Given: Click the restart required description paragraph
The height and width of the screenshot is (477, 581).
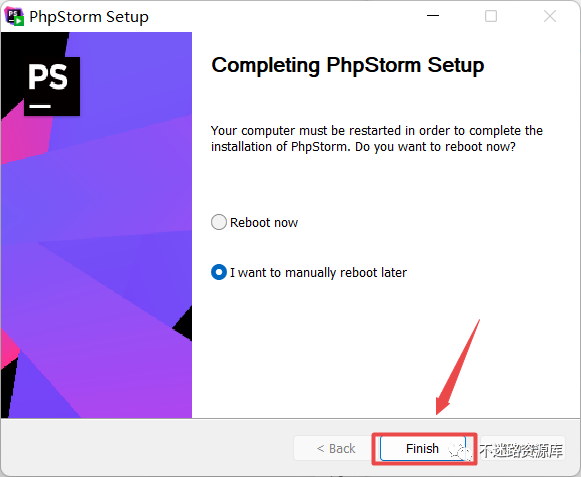Looking at the screenshot, I should 377,139.
